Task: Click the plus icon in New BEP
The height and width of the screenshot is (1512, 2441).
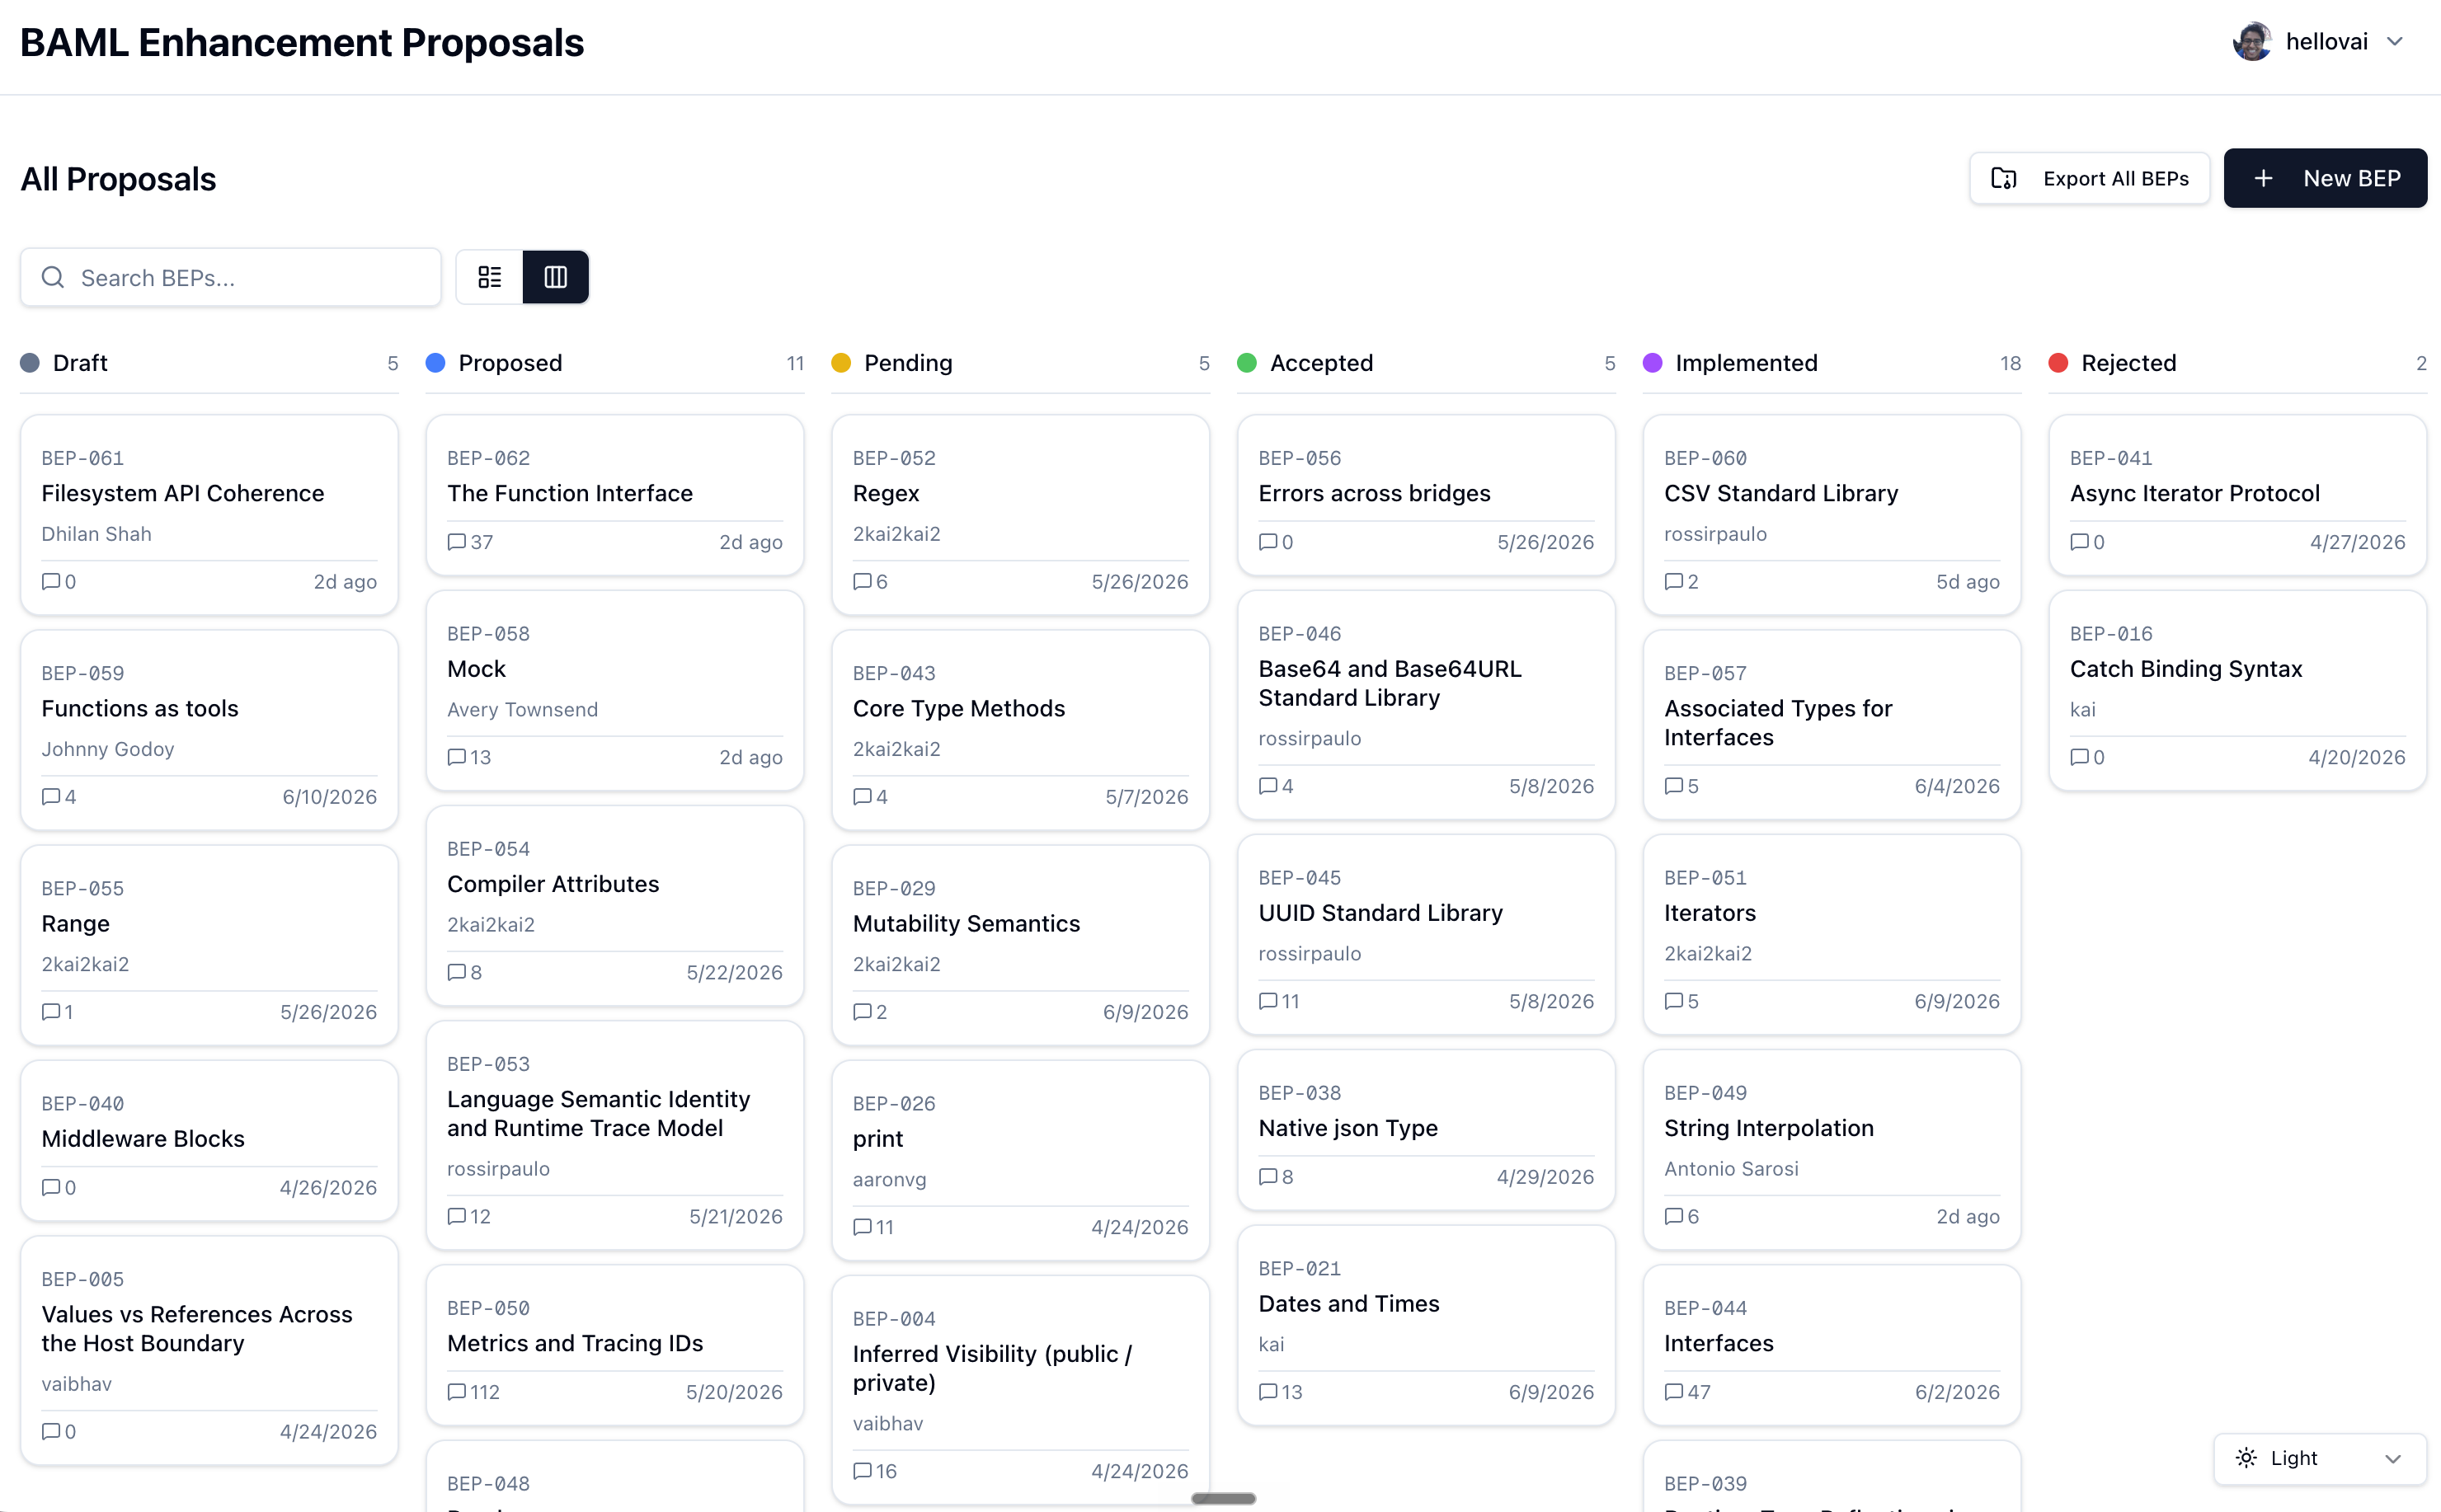Action: point(2264,178)
